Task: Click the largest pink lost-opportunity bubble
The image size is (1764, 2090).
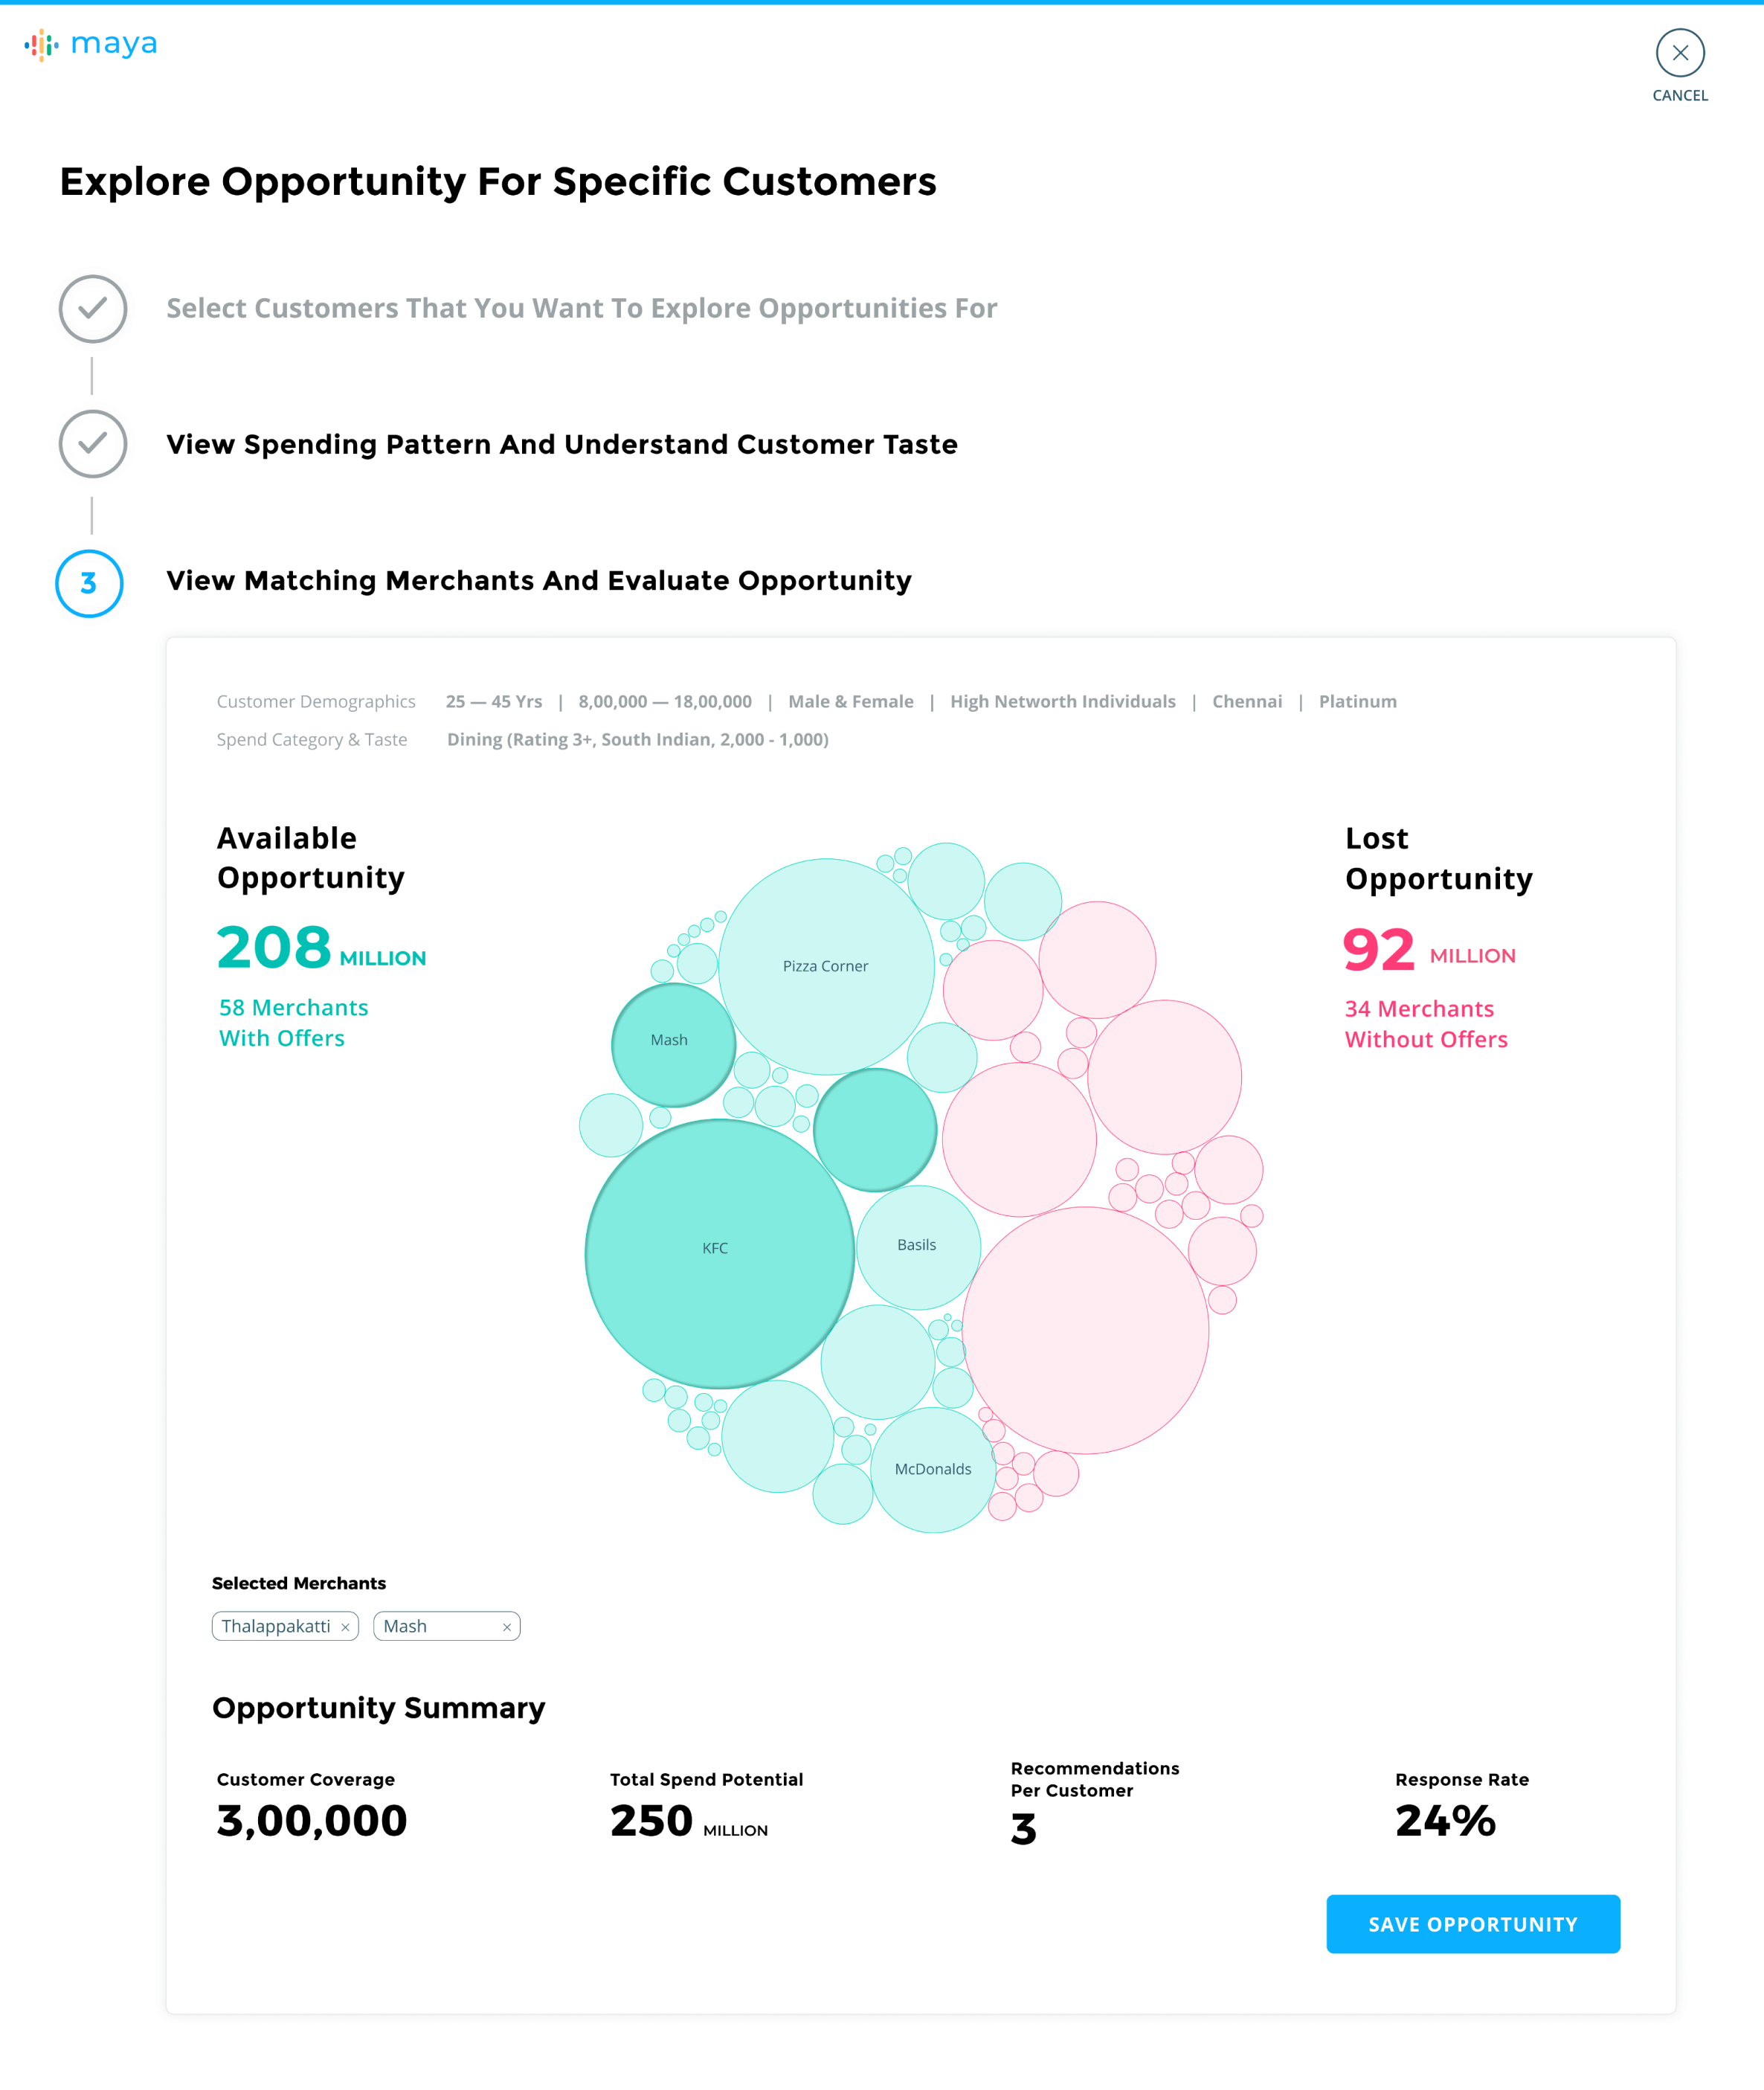Action: [1086, 1330]
